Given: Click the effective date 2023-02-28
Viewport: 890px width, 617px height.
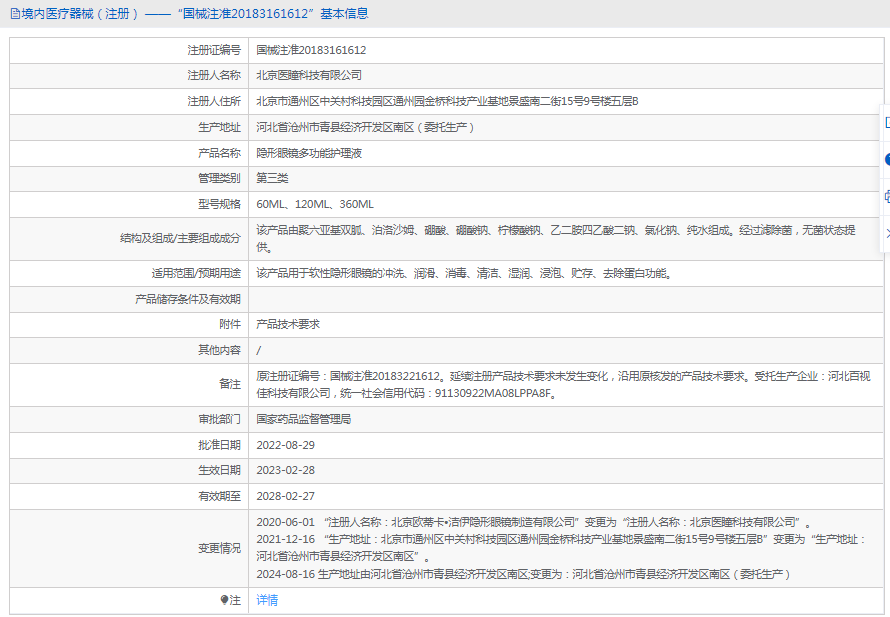Looking at the screenshot, I should 285,470.
